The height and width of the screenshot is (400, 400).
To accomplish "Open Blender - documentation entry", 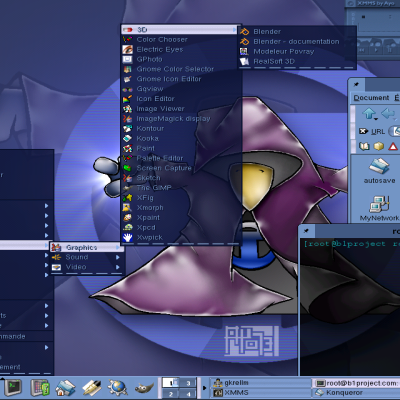I will 297,42.
